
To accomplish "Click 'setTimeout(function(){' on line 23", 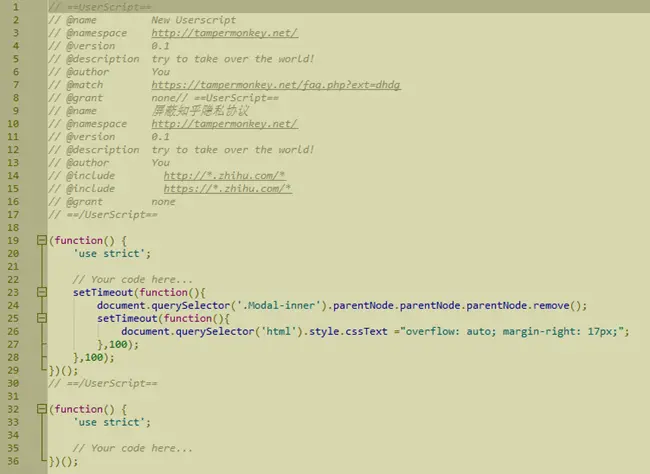I will coord(139,292).
